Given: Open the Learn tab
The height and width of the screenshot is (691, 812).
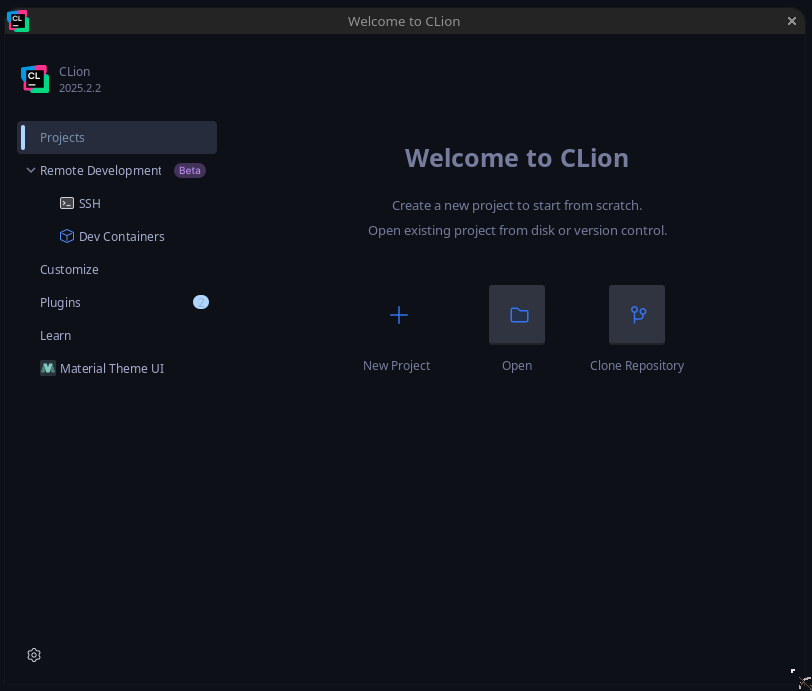Looking at the screenshot, I should (55, 336).
